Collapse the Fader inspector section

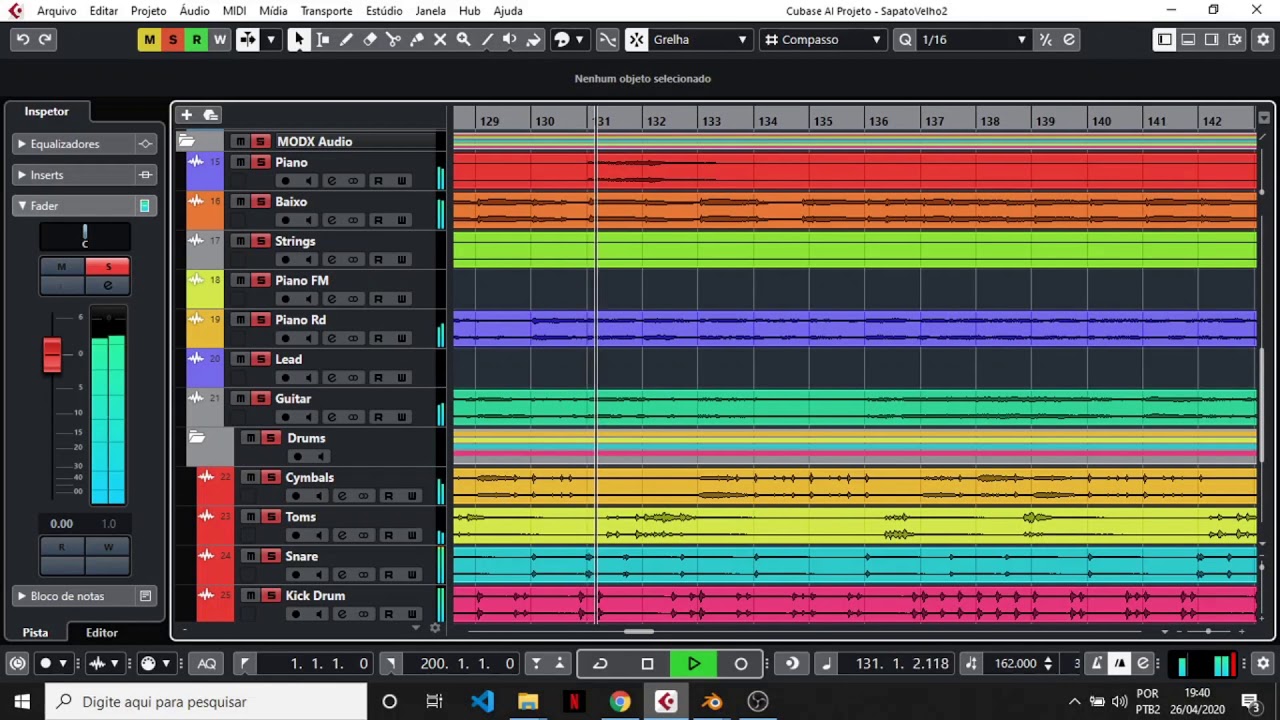pyautogui.click(x=22, y=206)
